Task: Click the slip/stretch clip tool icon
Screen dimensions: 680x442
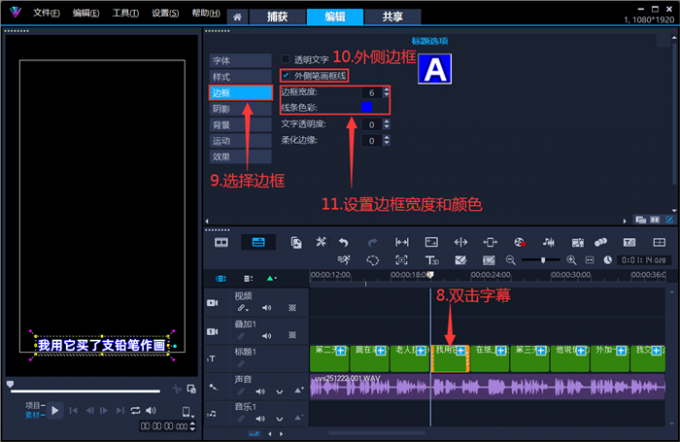Action: [x=402, y=242]
